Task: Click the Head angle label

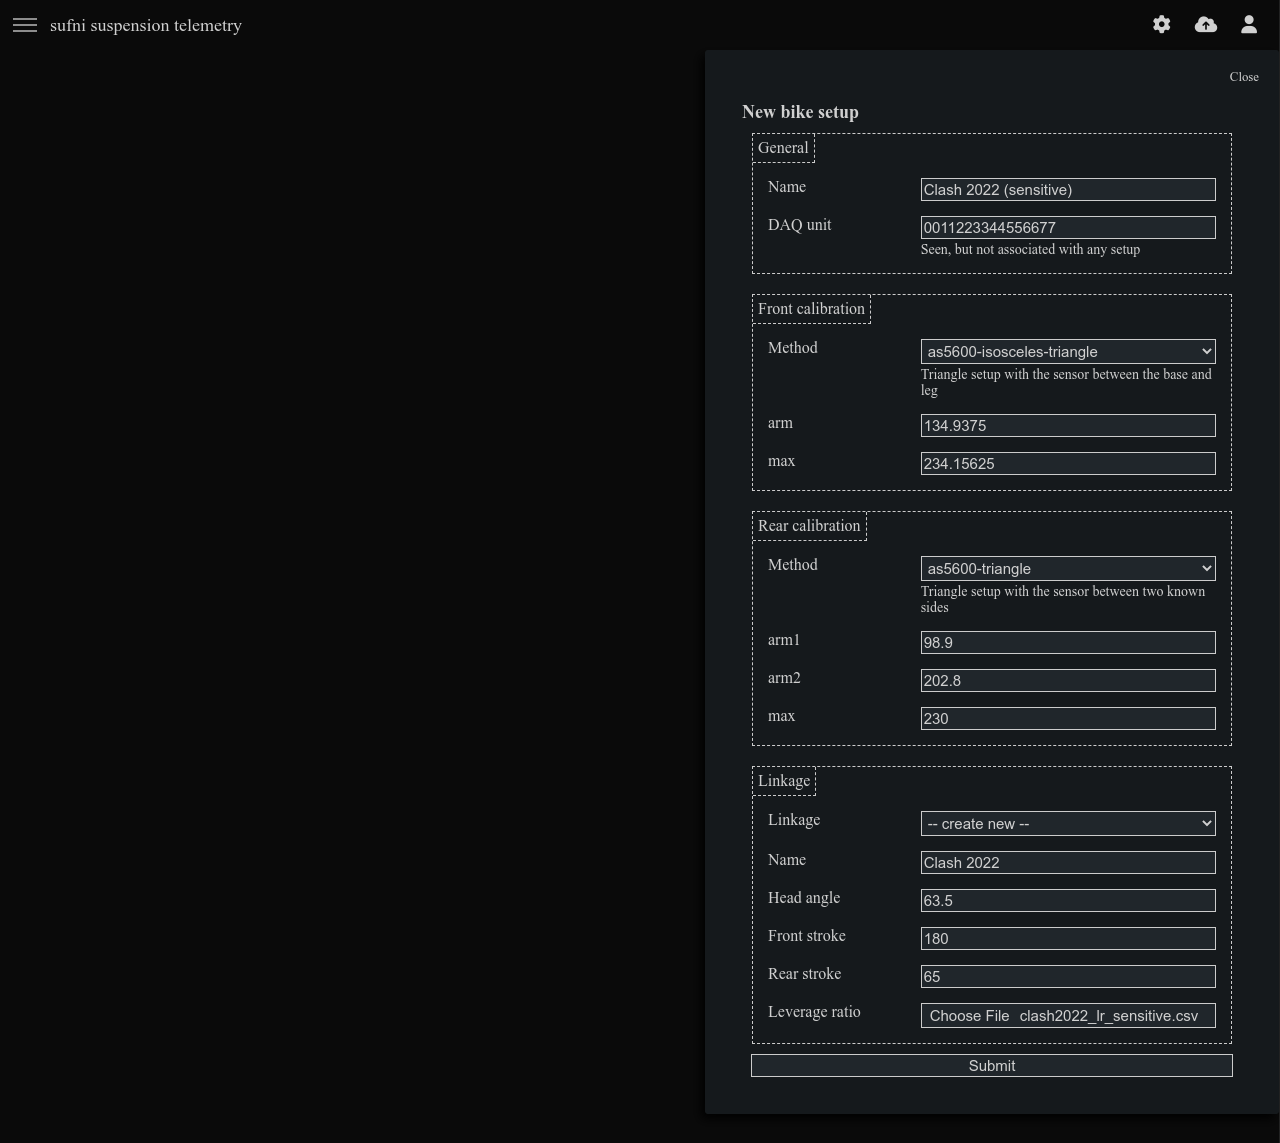Action: click(804, 898)
